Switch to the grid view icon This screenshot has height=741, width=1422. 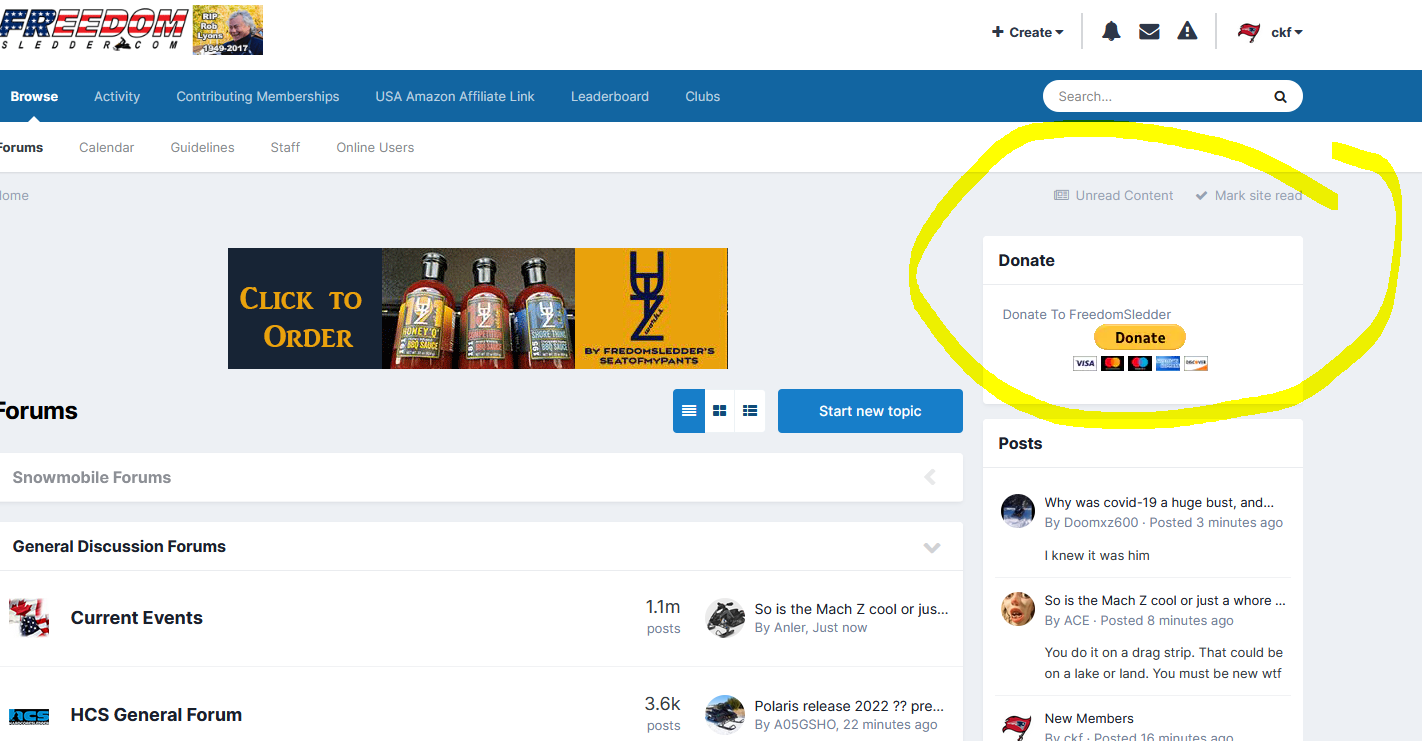(x=719, y=411)
